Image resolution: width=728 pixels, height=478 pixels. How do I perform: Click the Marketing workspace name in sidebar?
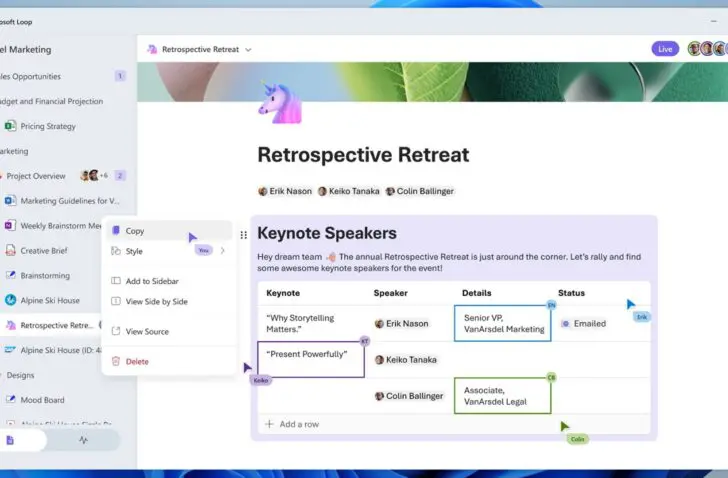(x=26, y=49)
